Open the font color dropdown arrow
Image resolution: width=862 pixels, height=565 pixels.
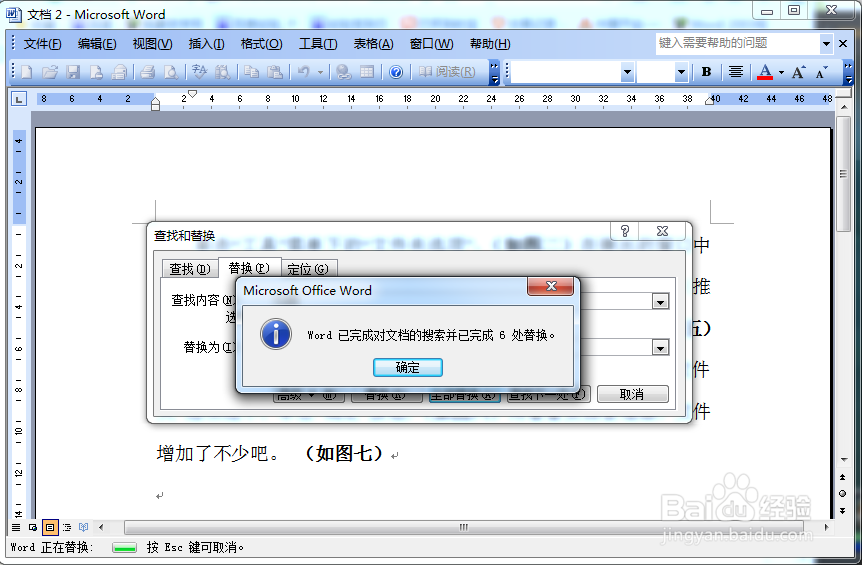pyautogui.click(x=781, y=73)
